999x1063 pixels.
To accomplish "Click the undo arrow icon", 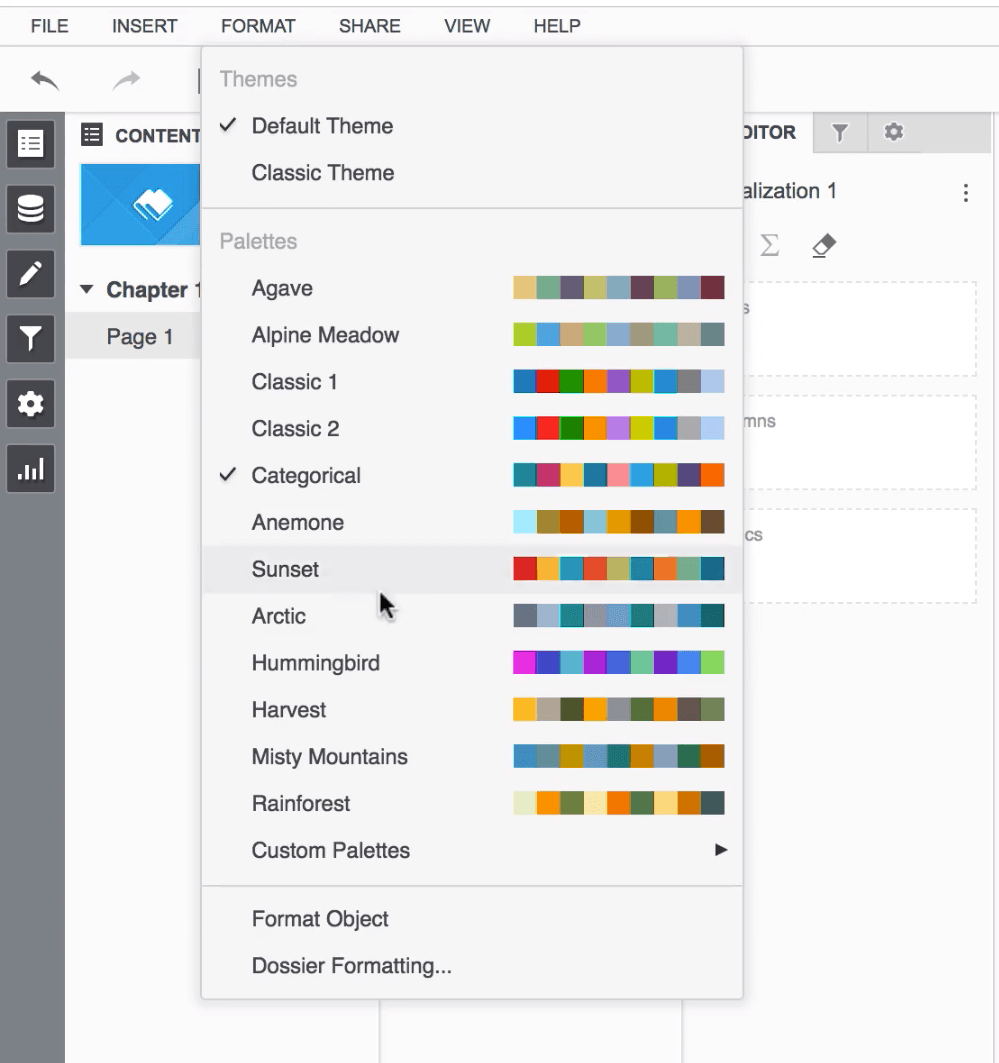I will (x=45, y=81).
